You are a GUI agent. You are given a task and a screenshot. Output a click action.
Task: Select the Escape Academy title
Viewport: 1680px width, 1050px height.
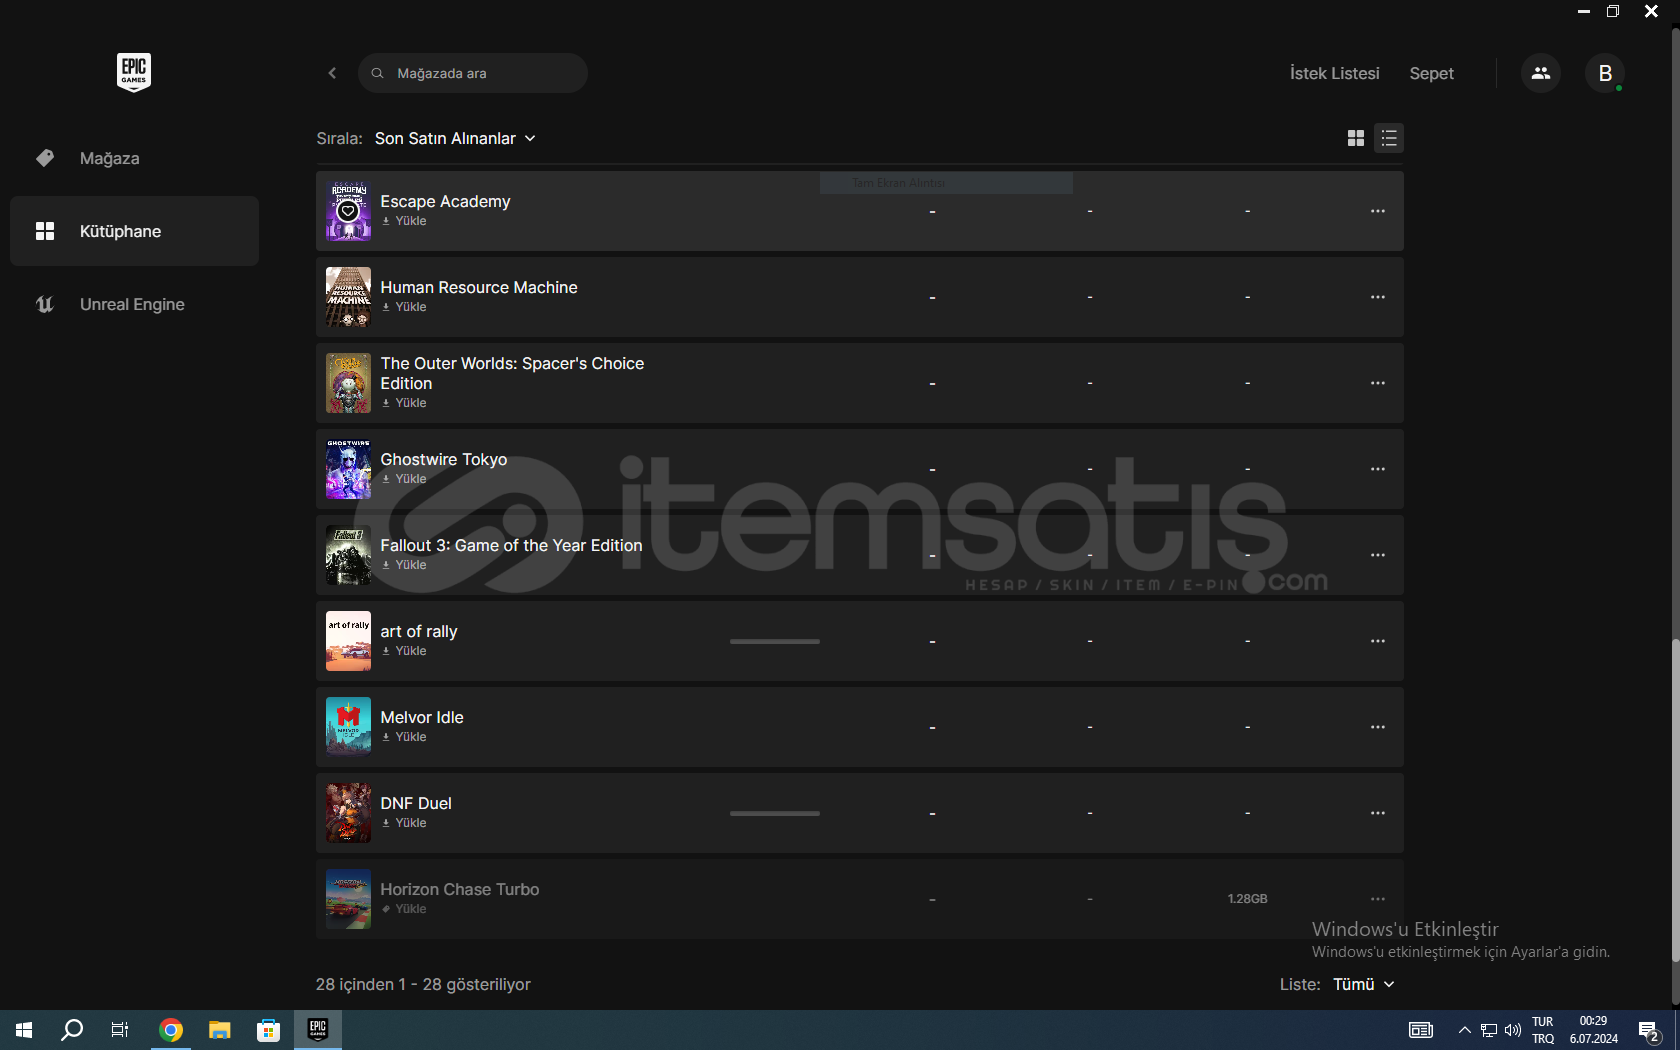[x=445, y=201]
